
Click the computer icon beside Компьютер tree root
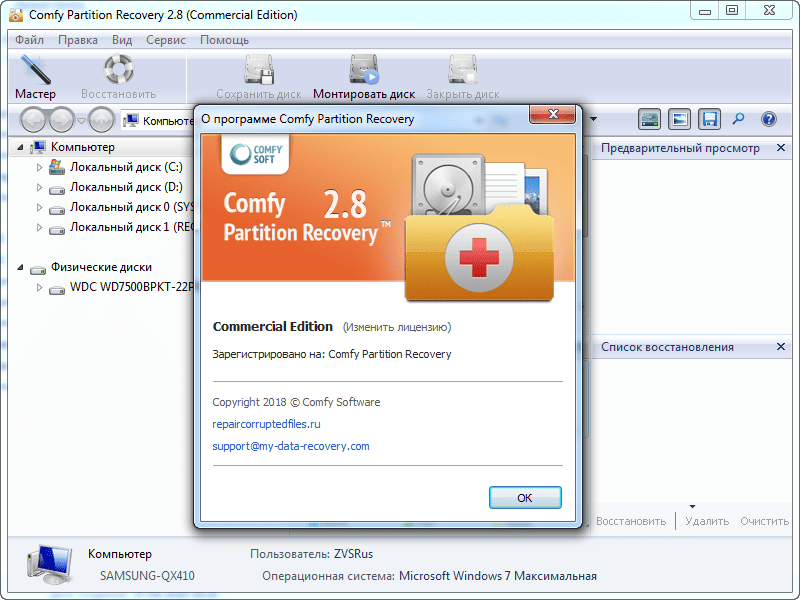click(38, 147)
